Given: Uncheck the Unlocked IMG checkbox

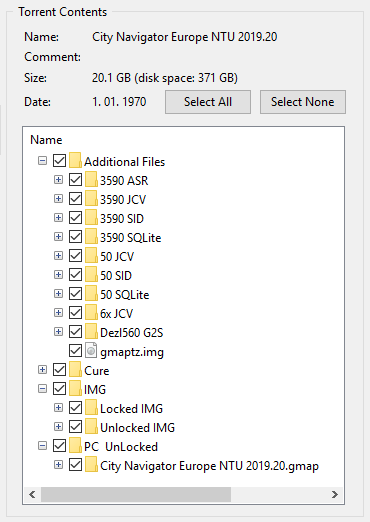Looking at the screenshot, I should point(76,427).
